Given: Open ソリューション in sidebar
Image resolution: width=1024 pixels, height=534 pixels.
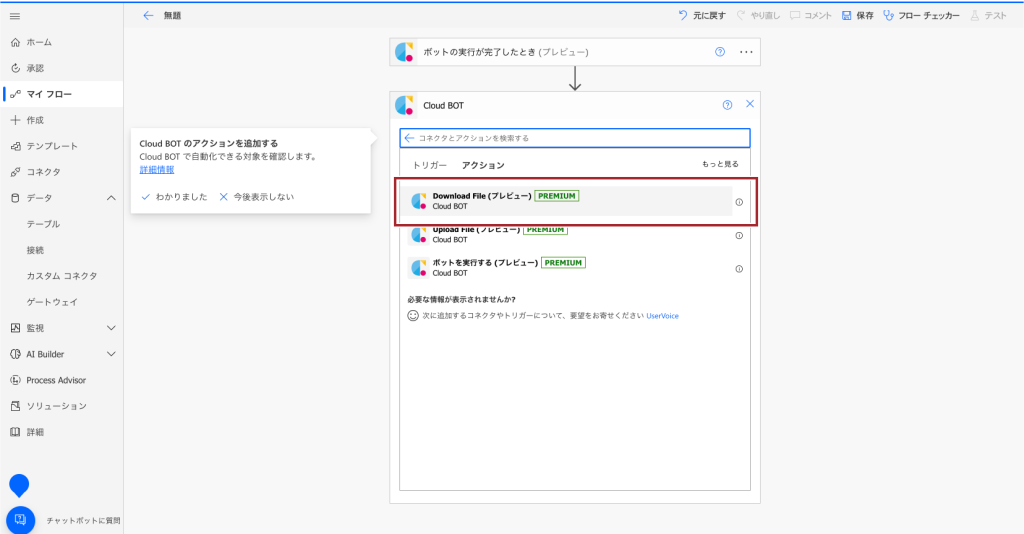Looking at the screenshot, I should coord(57,406).
